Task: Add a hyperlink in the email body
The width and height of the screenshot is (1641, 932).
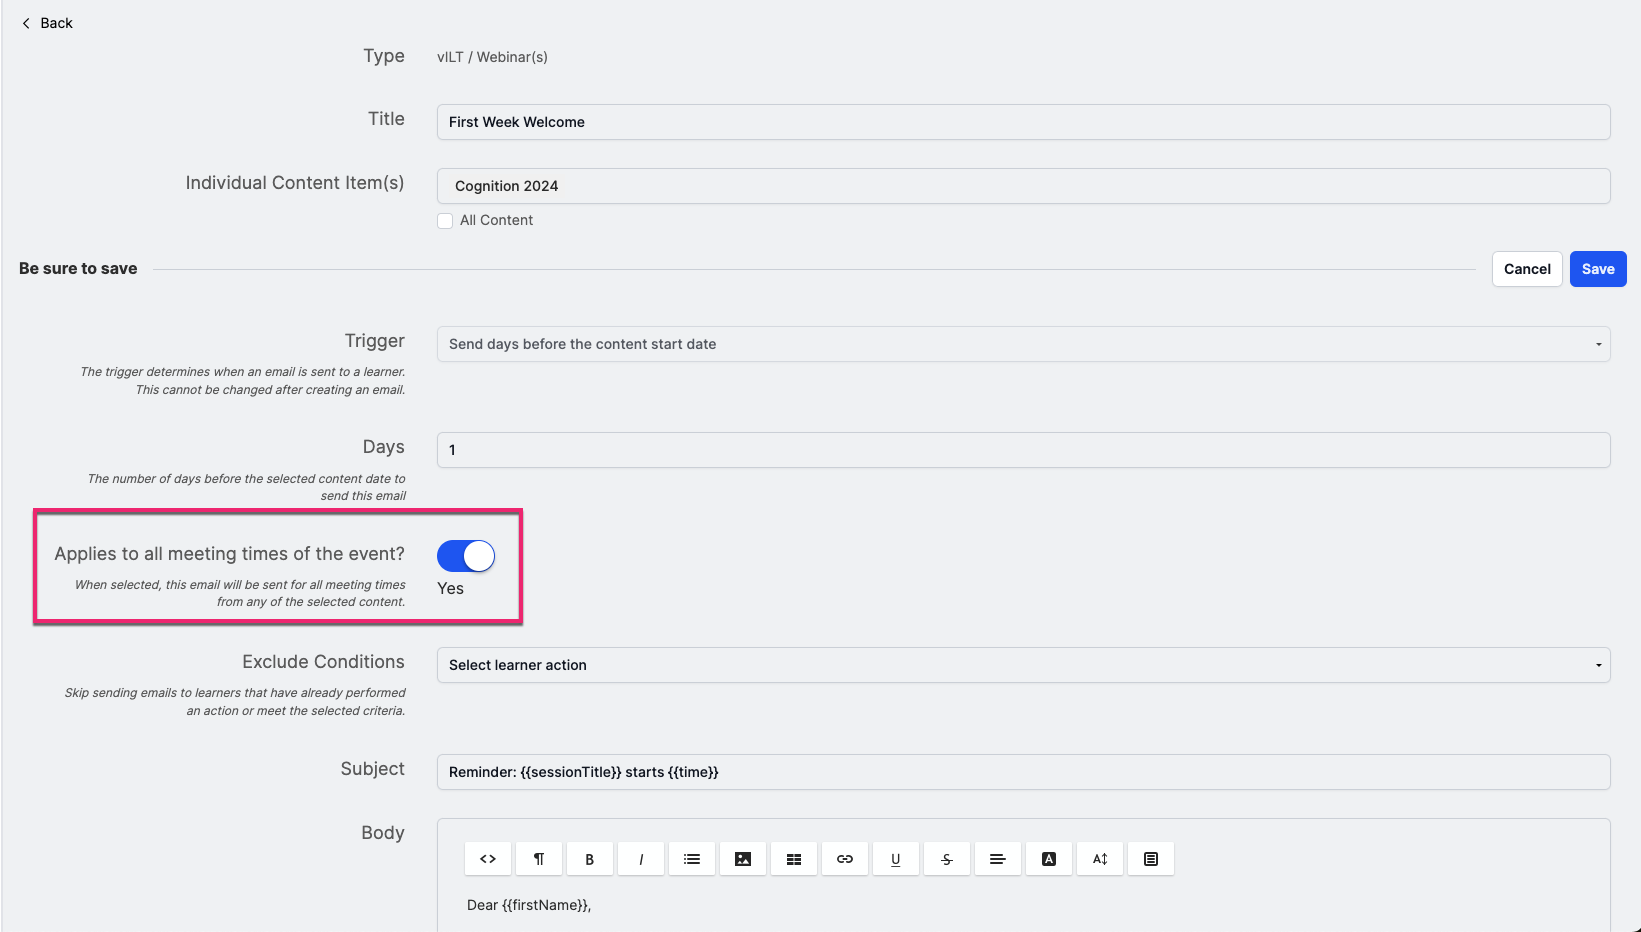Action: (x=844, y=858)
